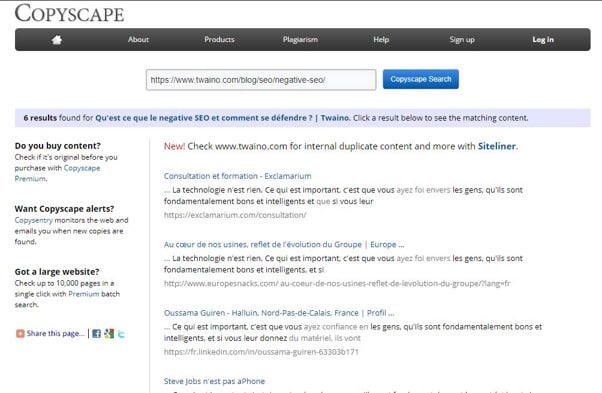Open result Oussama Guiren LinkedIn profile

[x=279, y=313]
